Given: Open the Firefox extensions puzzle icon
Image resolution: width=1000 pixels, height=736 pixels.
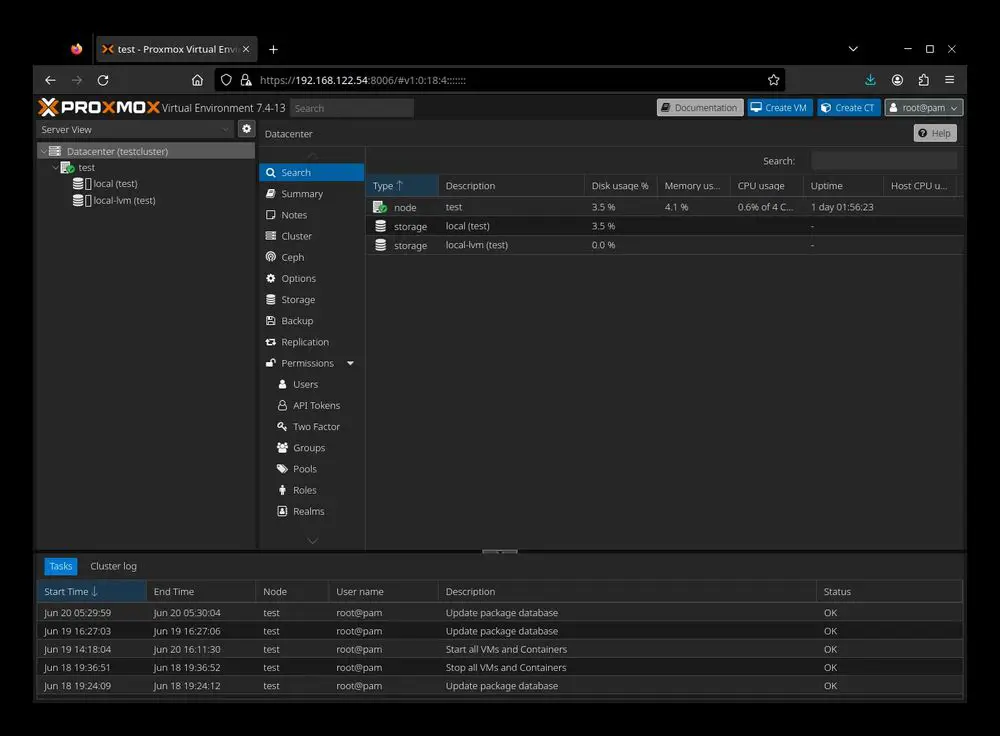Looking at the screenshot, I should click(x=923, y=80).
